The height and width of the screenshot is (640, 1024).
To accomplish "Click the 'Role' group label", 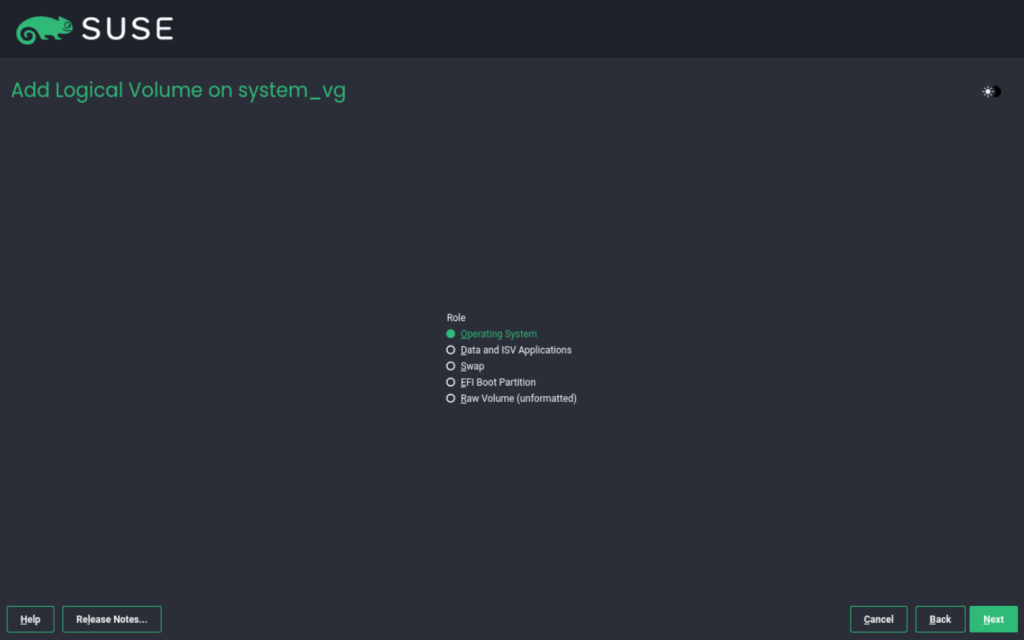I will point(456,317).
